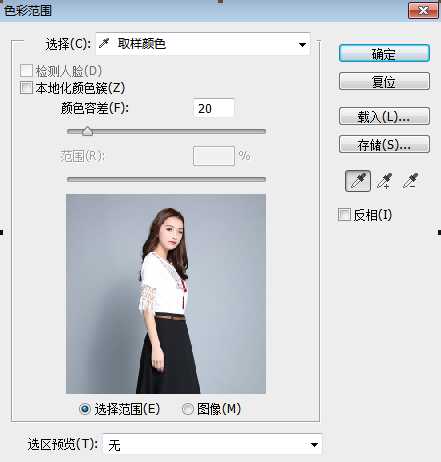The width and height of the screenshot is (441, 462).
Task: Click the 确定 button
Action: click(x=384, y=54)
